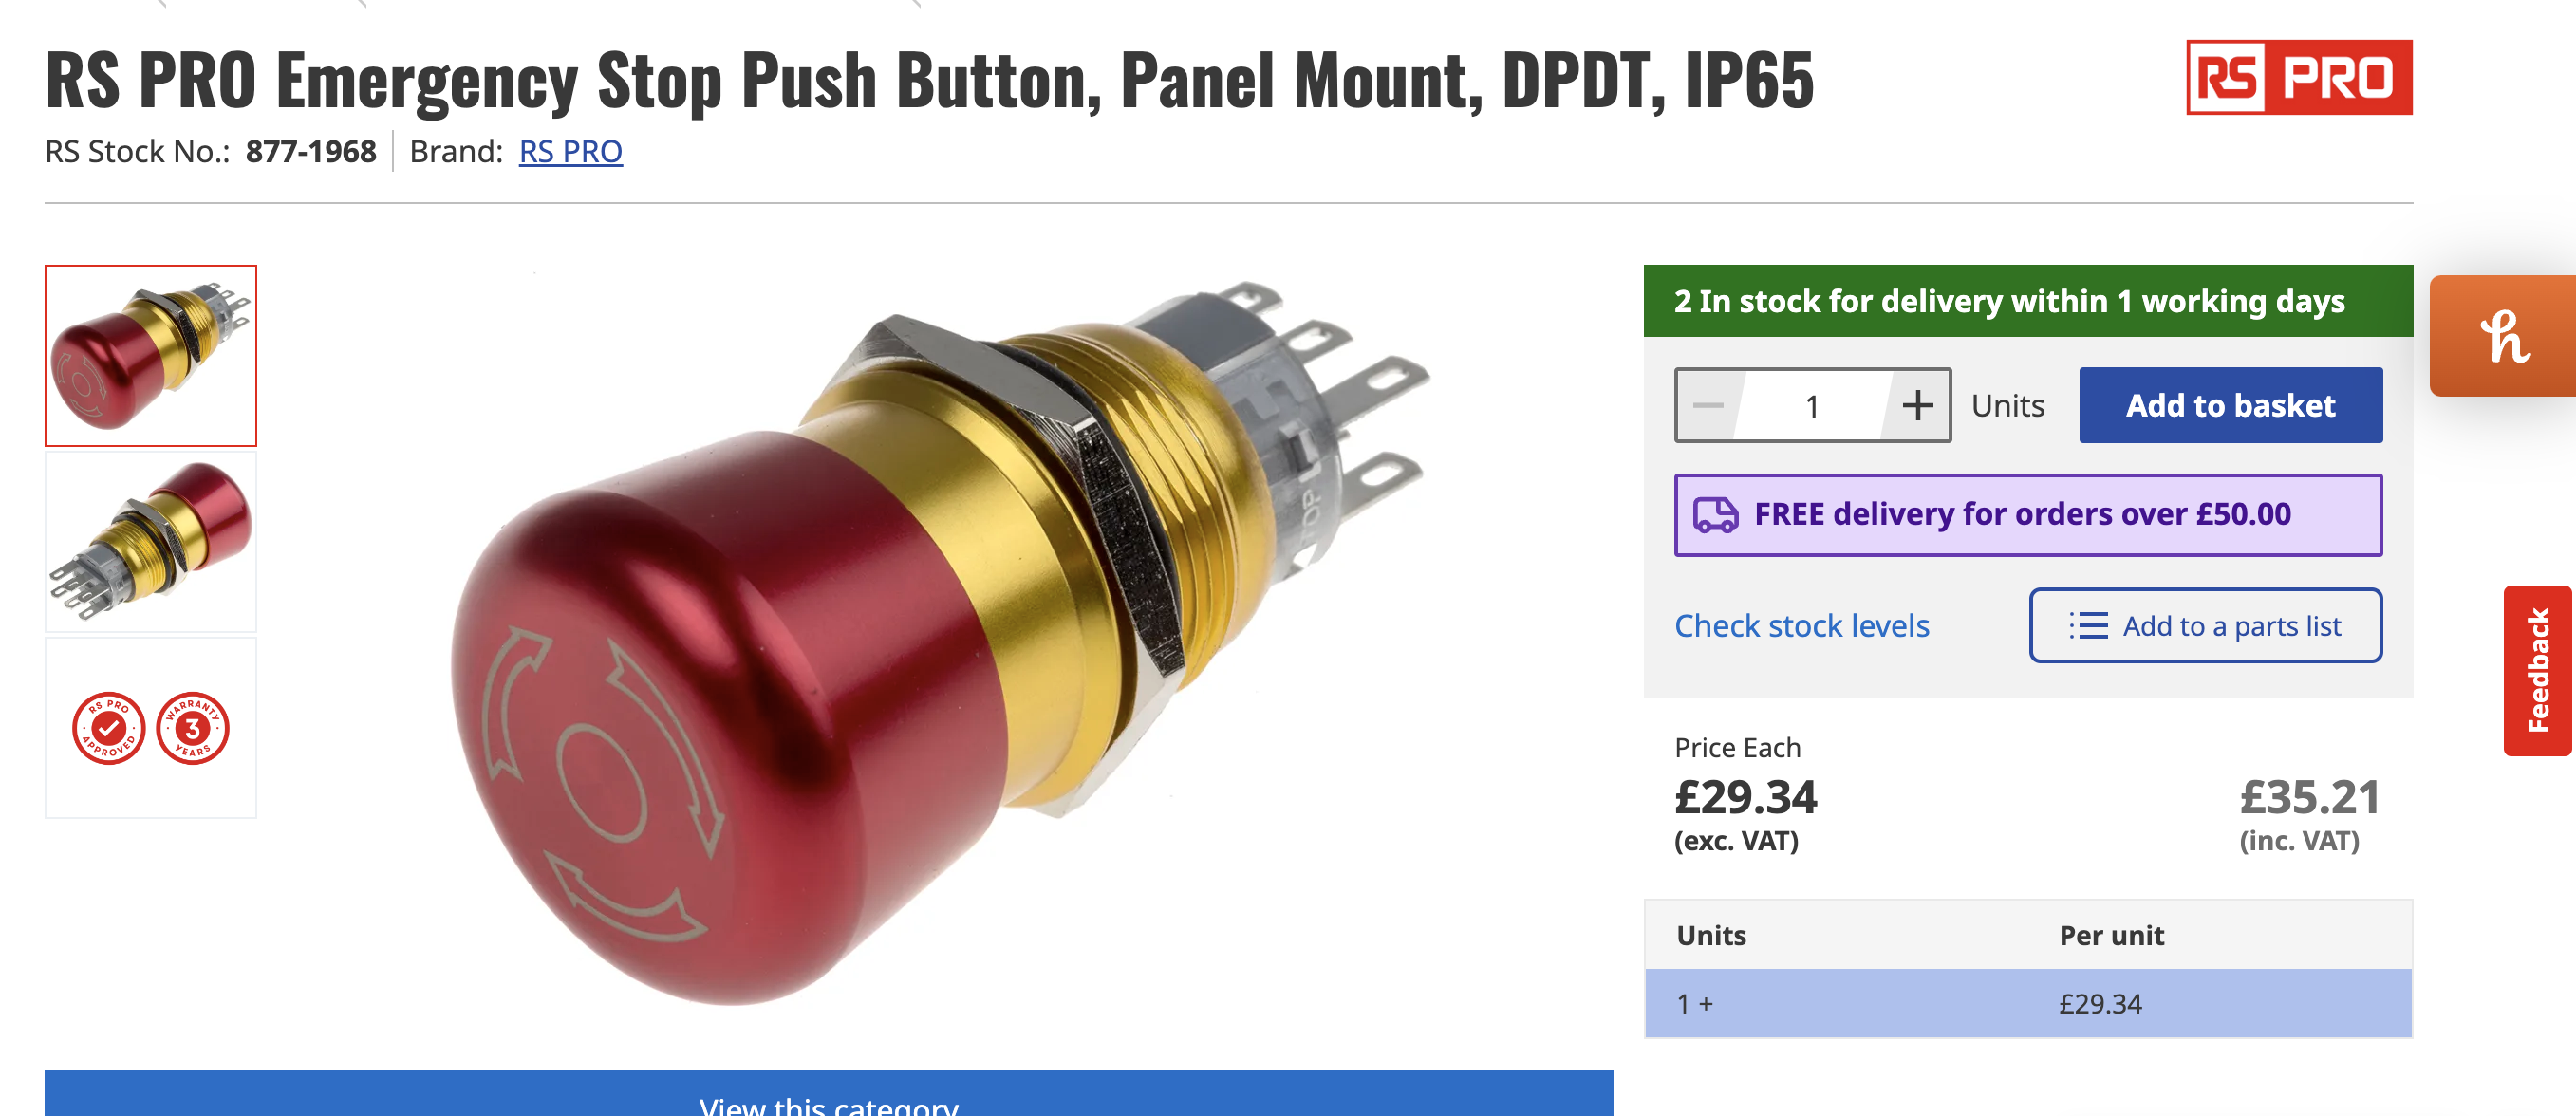The height and width of the screenshot is (1116, 2576).
Task: Check stock levels for this product
Action: [1801, 626]
